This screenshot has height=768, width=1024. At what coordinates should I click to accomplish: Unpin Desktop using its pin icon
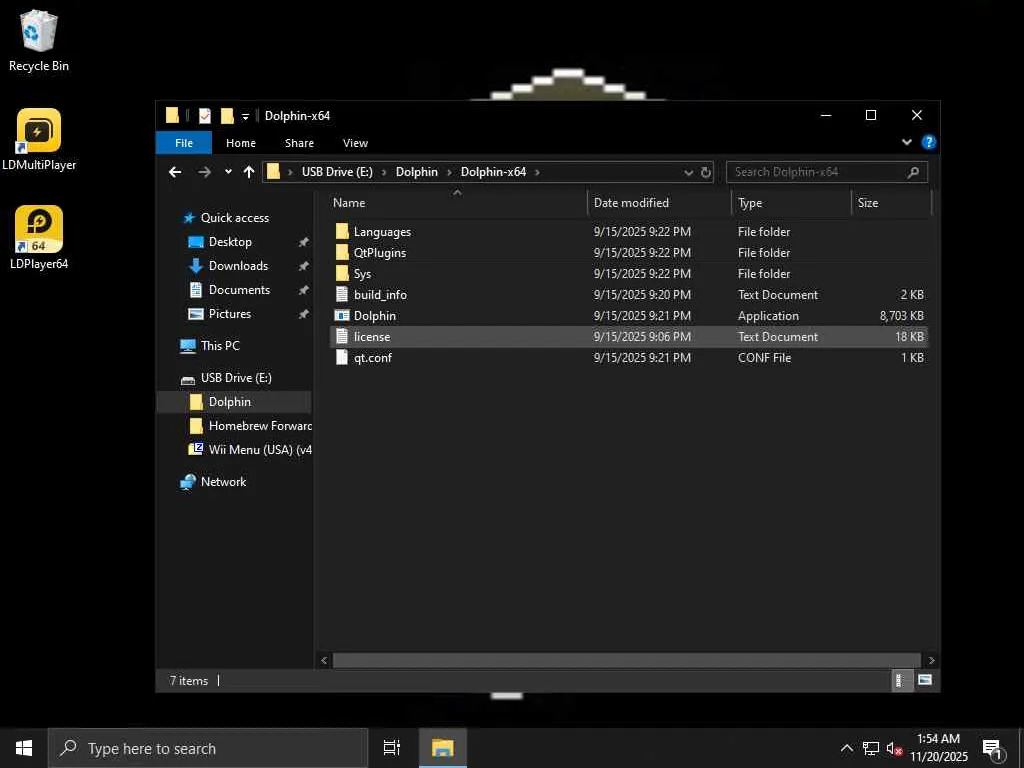coord(303,242)
